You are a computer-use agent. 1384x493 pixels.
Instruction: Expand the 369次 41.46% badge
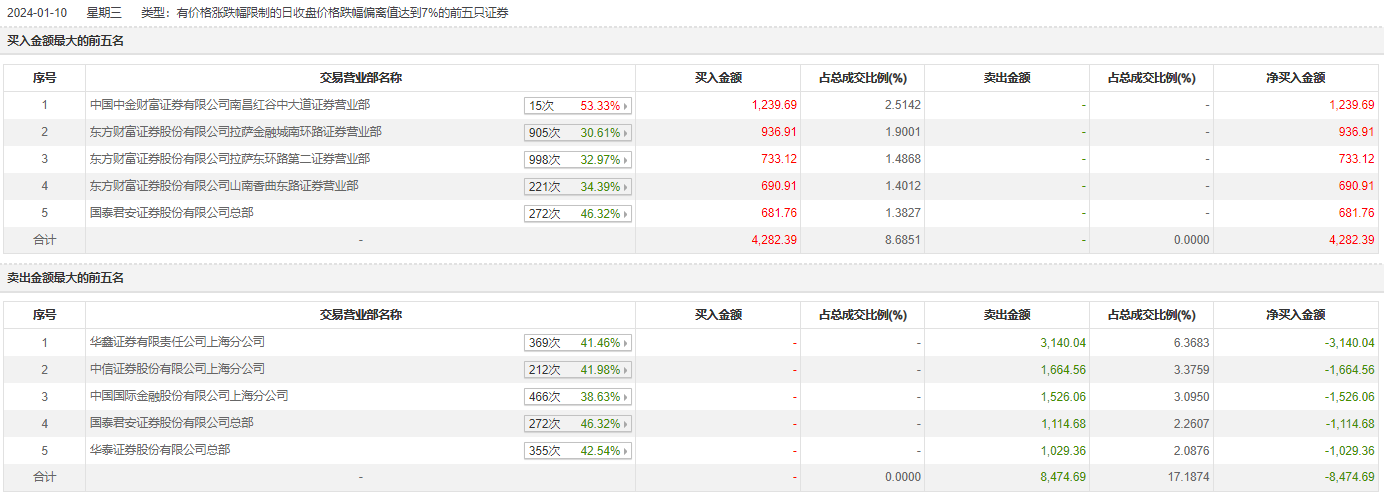click(x=578, y=343)
